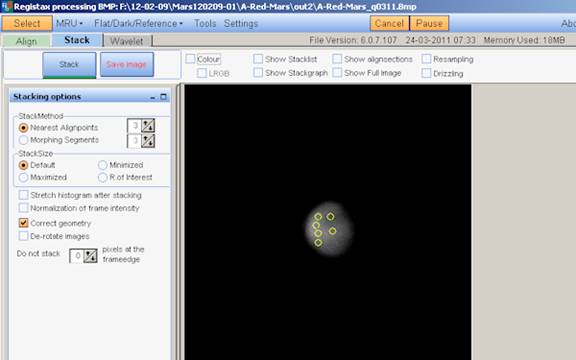The width and height of the screenshot is (576, 360).
Task: Click the Mars image preview
Action: pyautogui.click(x=330, y=228)
